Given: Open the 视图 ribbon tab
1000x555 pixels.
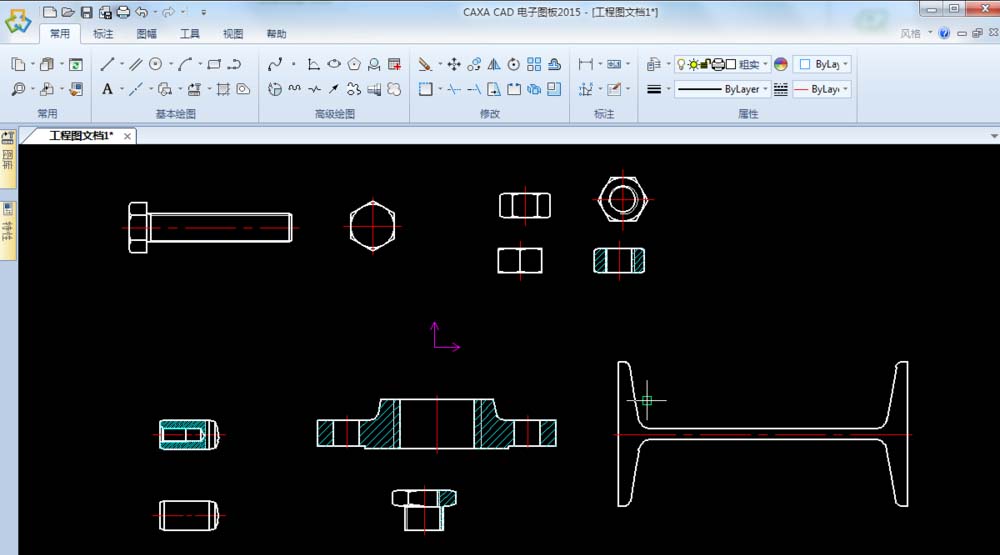Looking at the screenshot, I should click(232, 33).
